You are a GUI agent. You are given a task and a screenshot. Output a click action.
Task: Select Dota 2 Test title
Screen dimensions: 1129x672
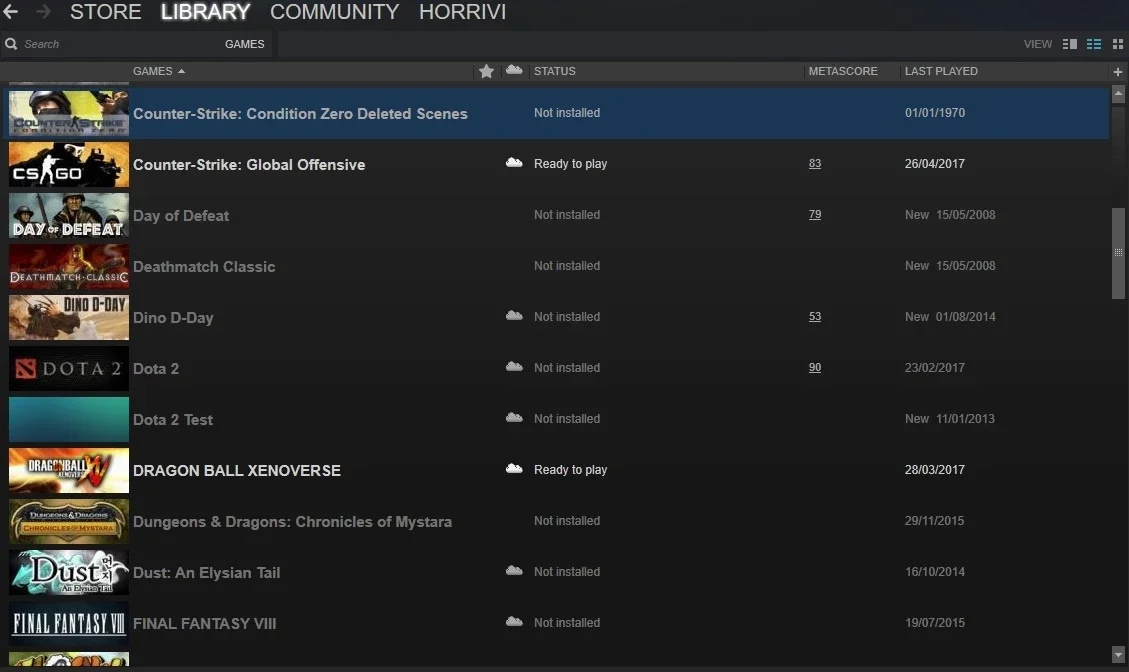point(173,420)
